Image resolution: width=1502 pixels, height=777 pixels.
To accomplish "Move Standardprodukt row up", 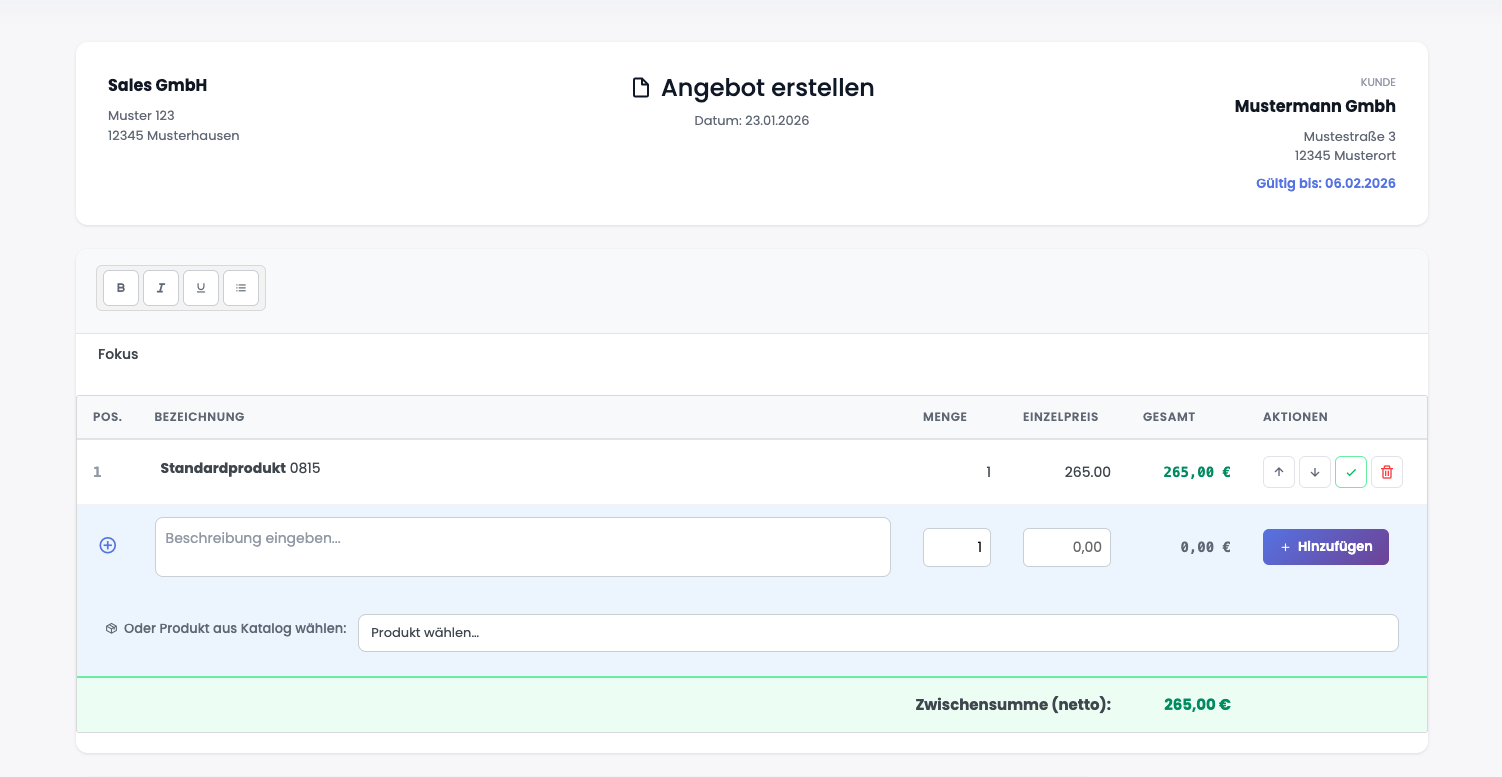I will [x=1279, y=472].
